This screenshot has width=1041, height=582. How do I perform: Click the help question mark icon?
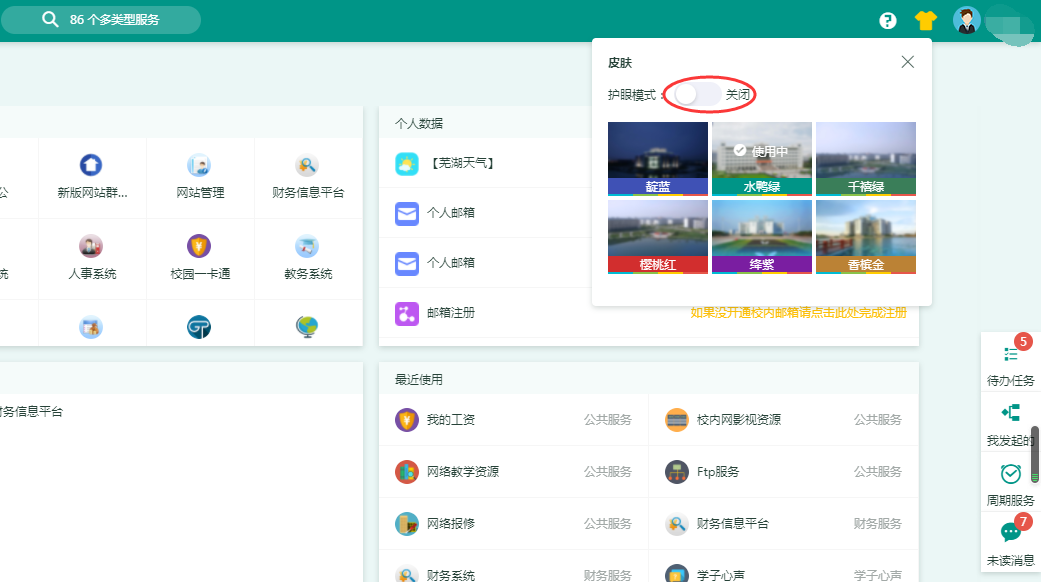pyautogui.click(x=888, y=20)
